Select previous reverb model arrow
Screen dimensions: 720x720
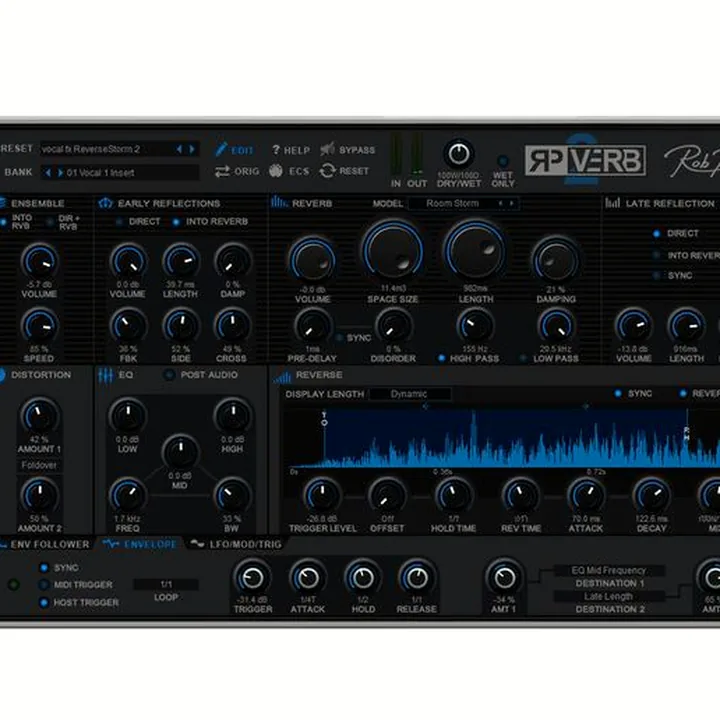501,203
